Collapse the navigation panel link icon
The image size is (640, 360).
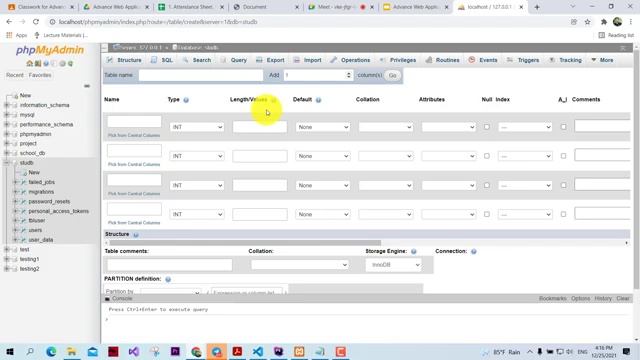87,86
